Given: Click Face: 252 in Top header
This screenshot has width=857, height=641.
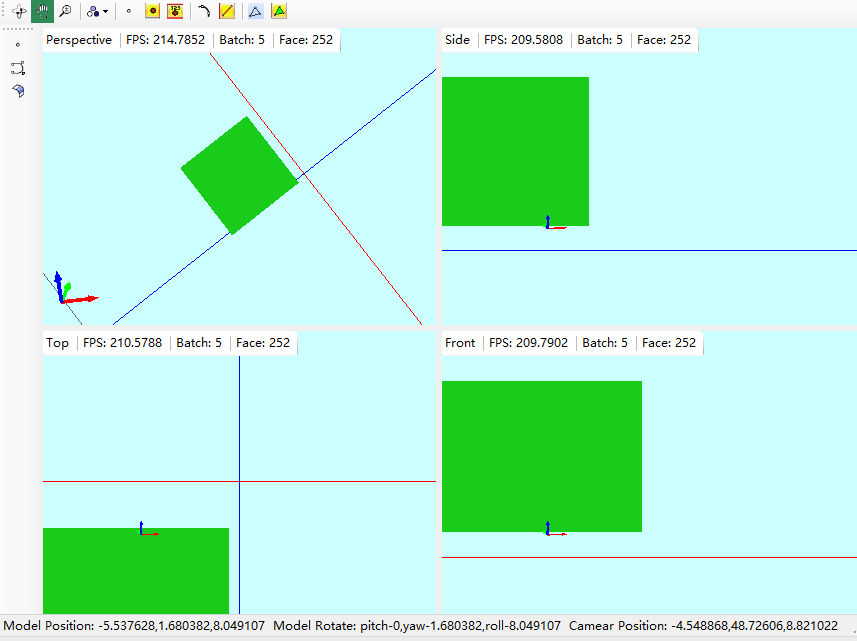Looking at the screenshot, I should [263, 343].
